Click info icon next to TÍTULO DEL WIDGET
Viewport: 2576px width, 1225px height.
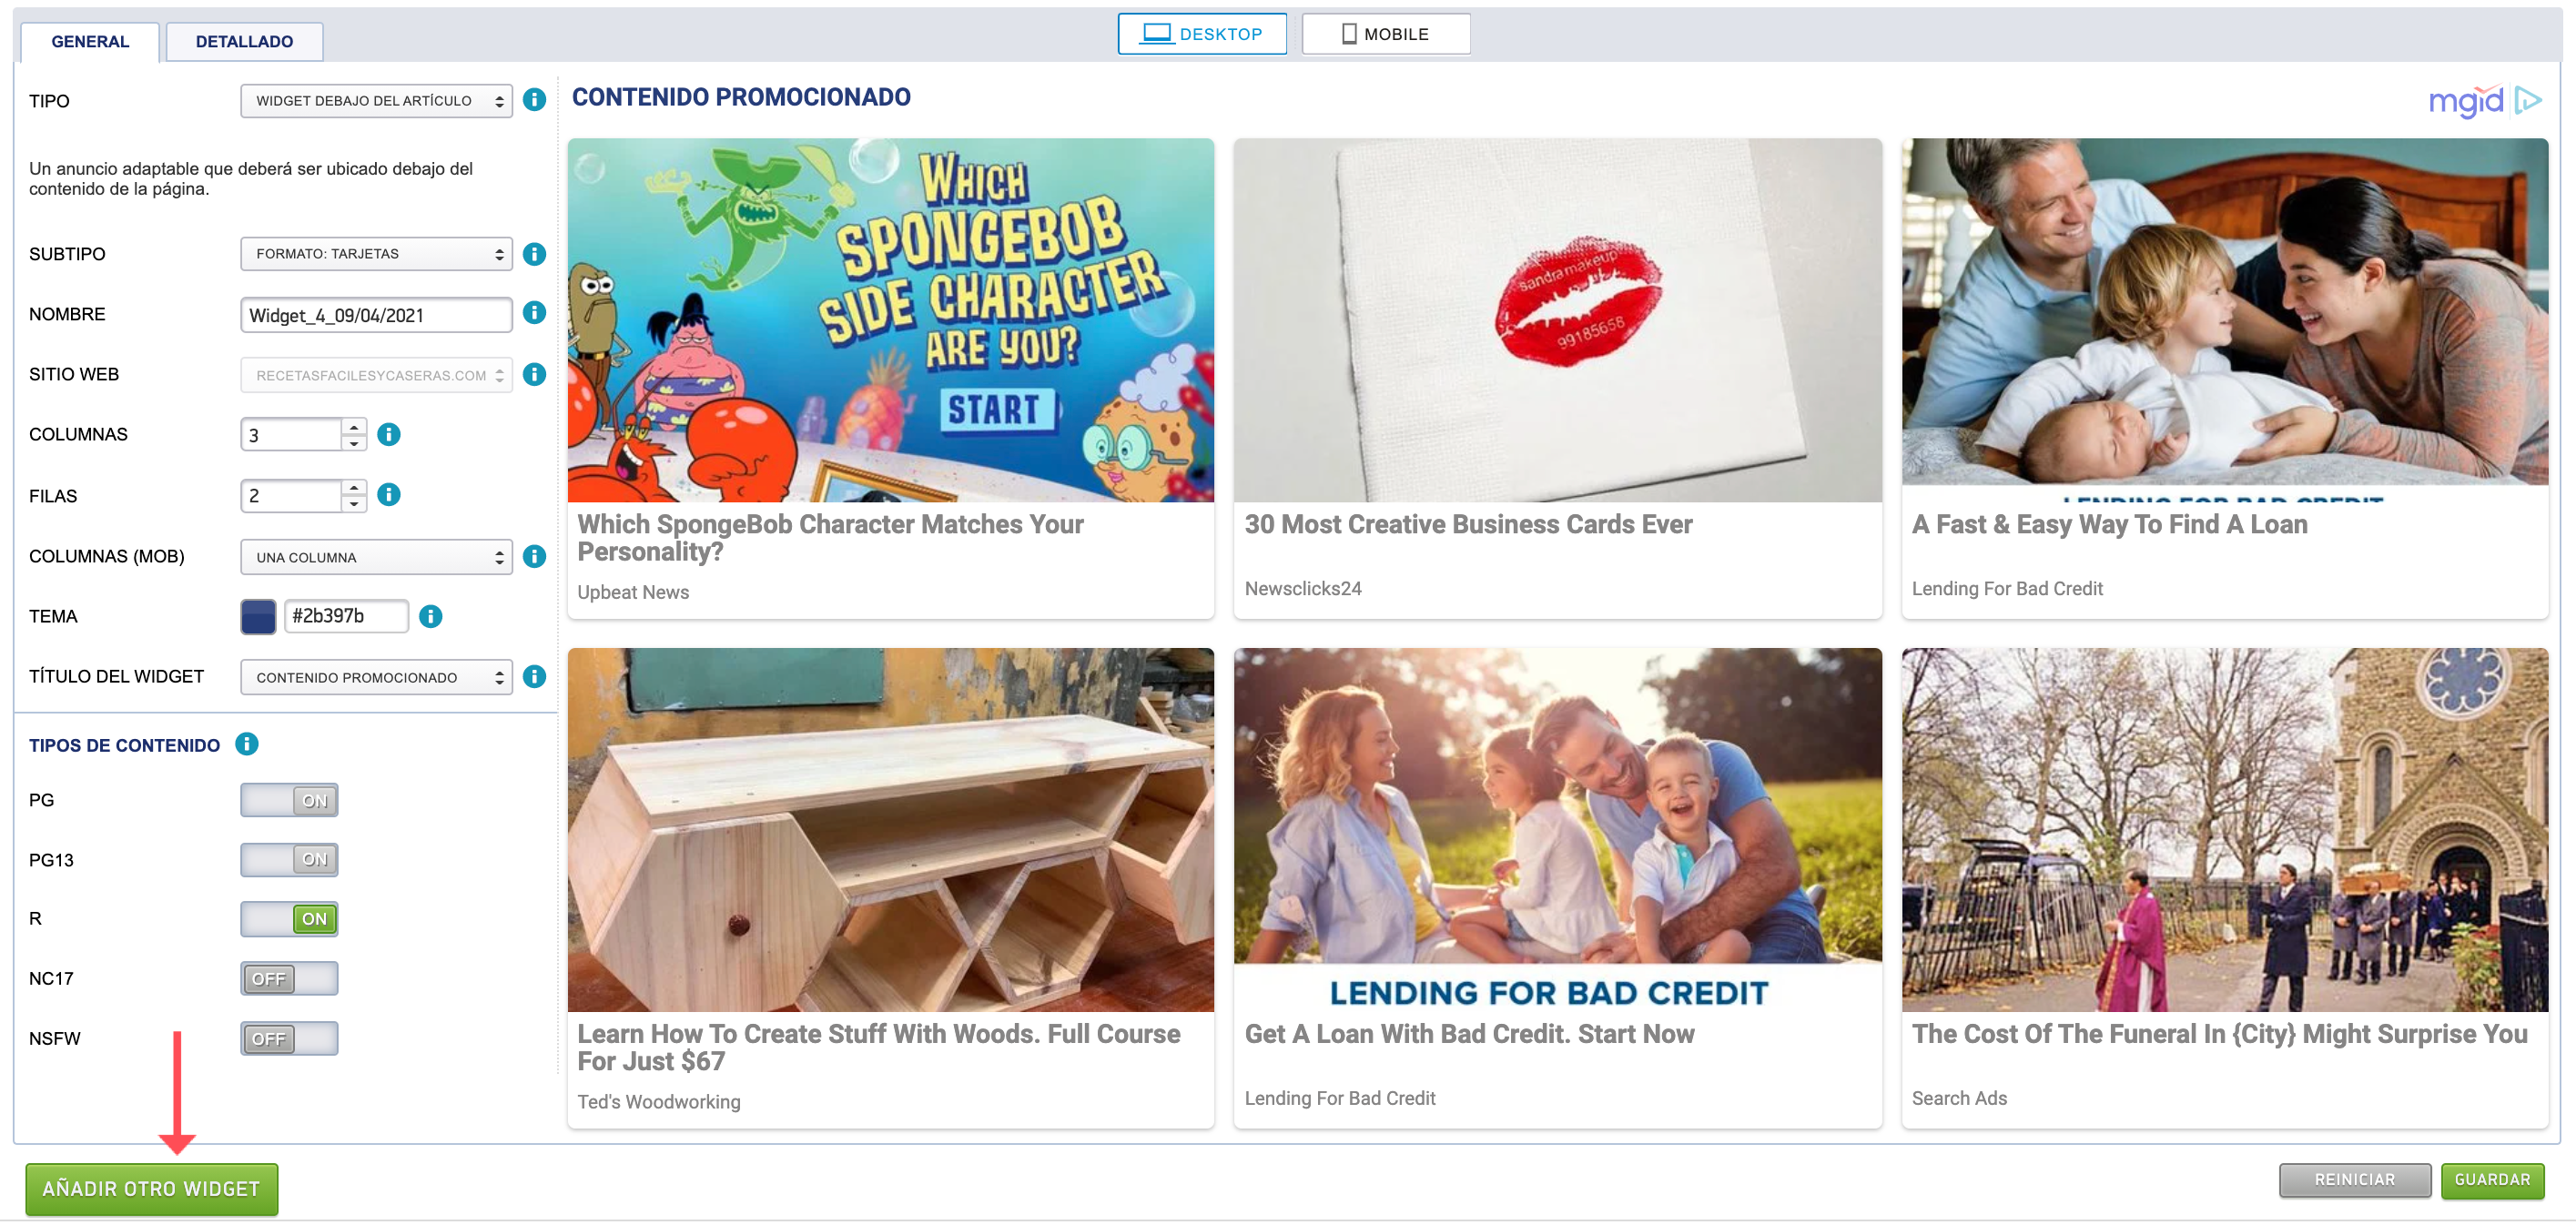(534, 677)
